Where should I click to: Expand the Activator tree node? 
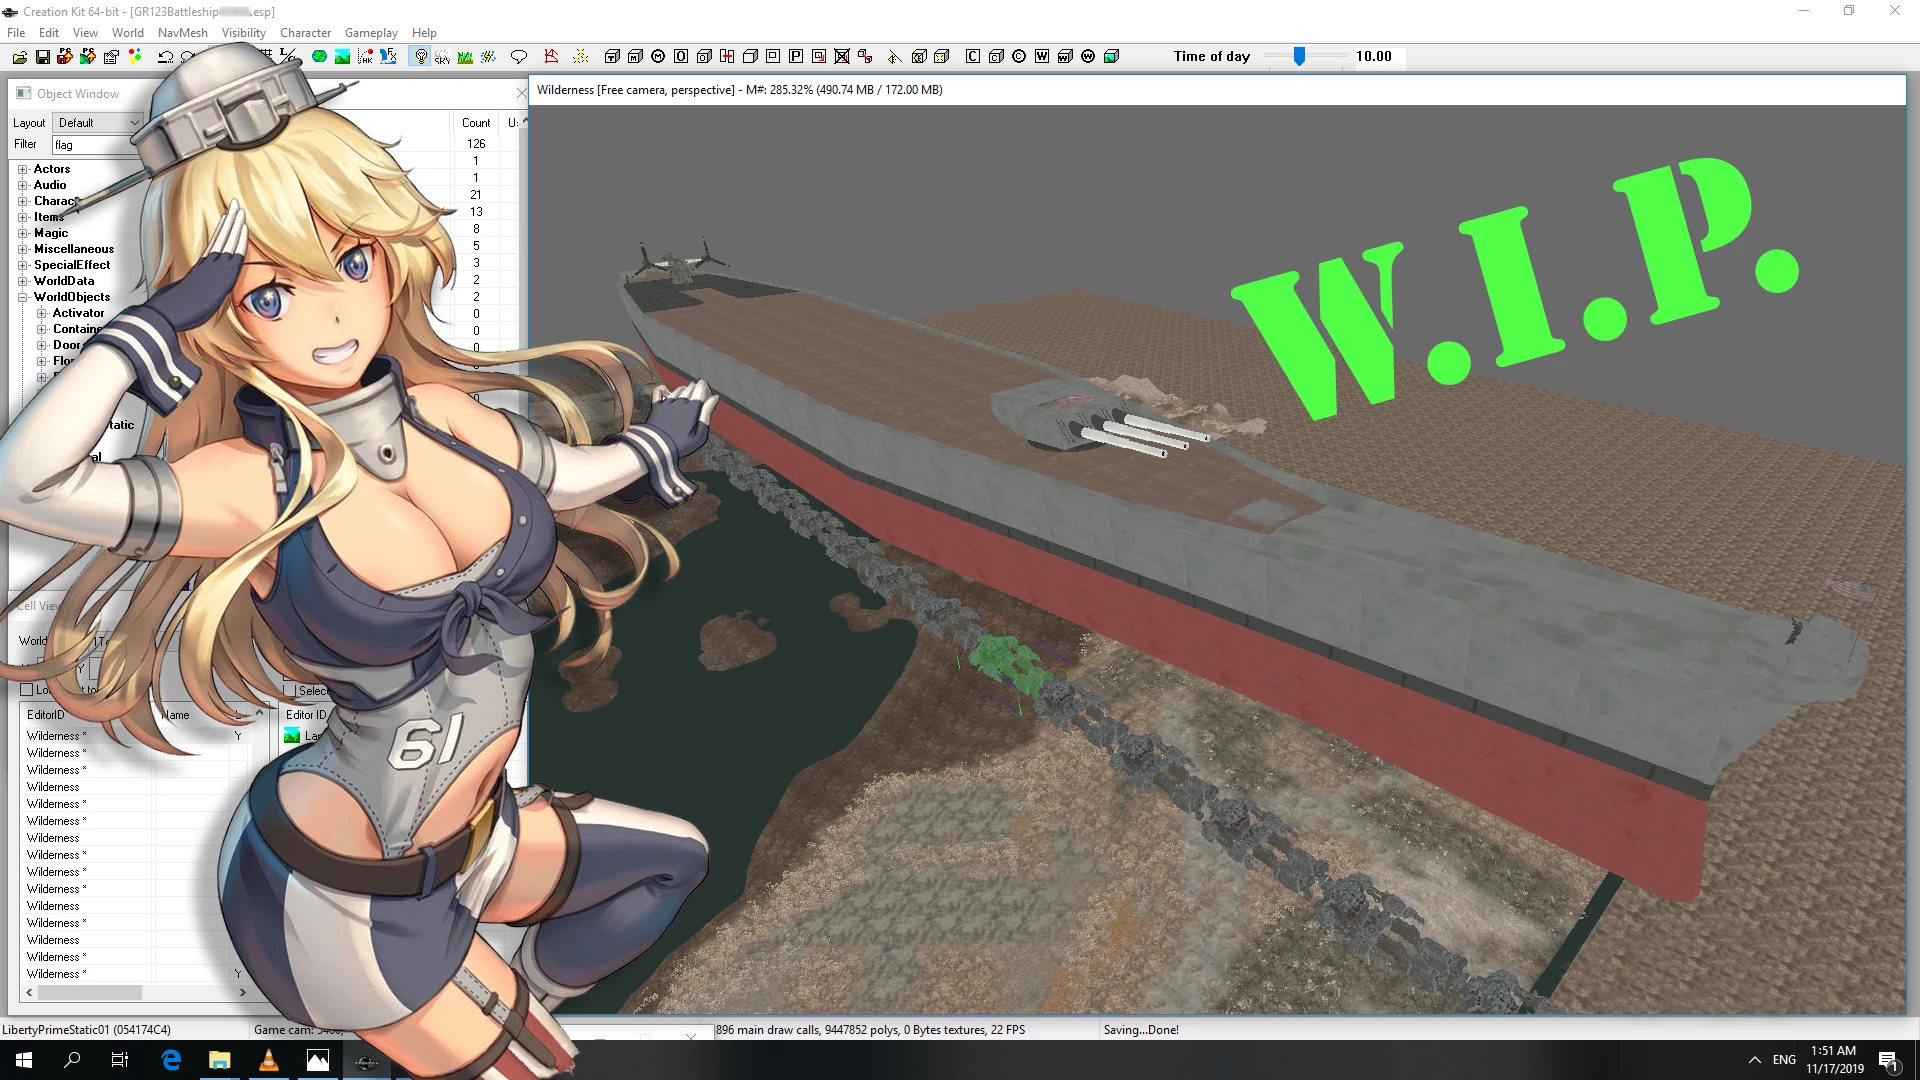(41, 314)
